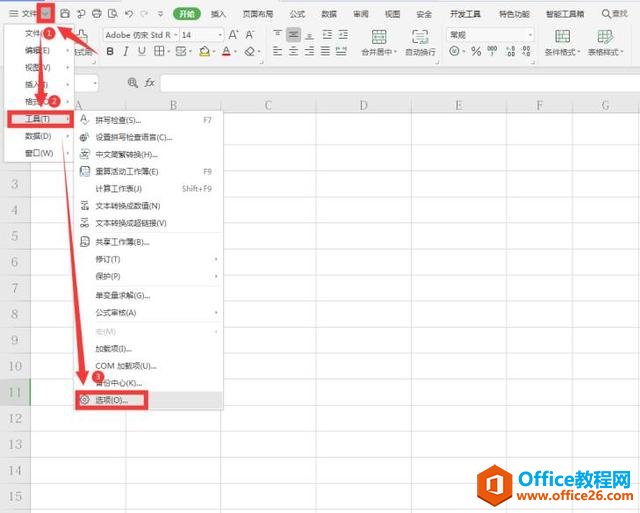This screenshot has height=513, width=640.
Task: Switch to the 公式 ribbon tab
Action: (x=297, y=14)
